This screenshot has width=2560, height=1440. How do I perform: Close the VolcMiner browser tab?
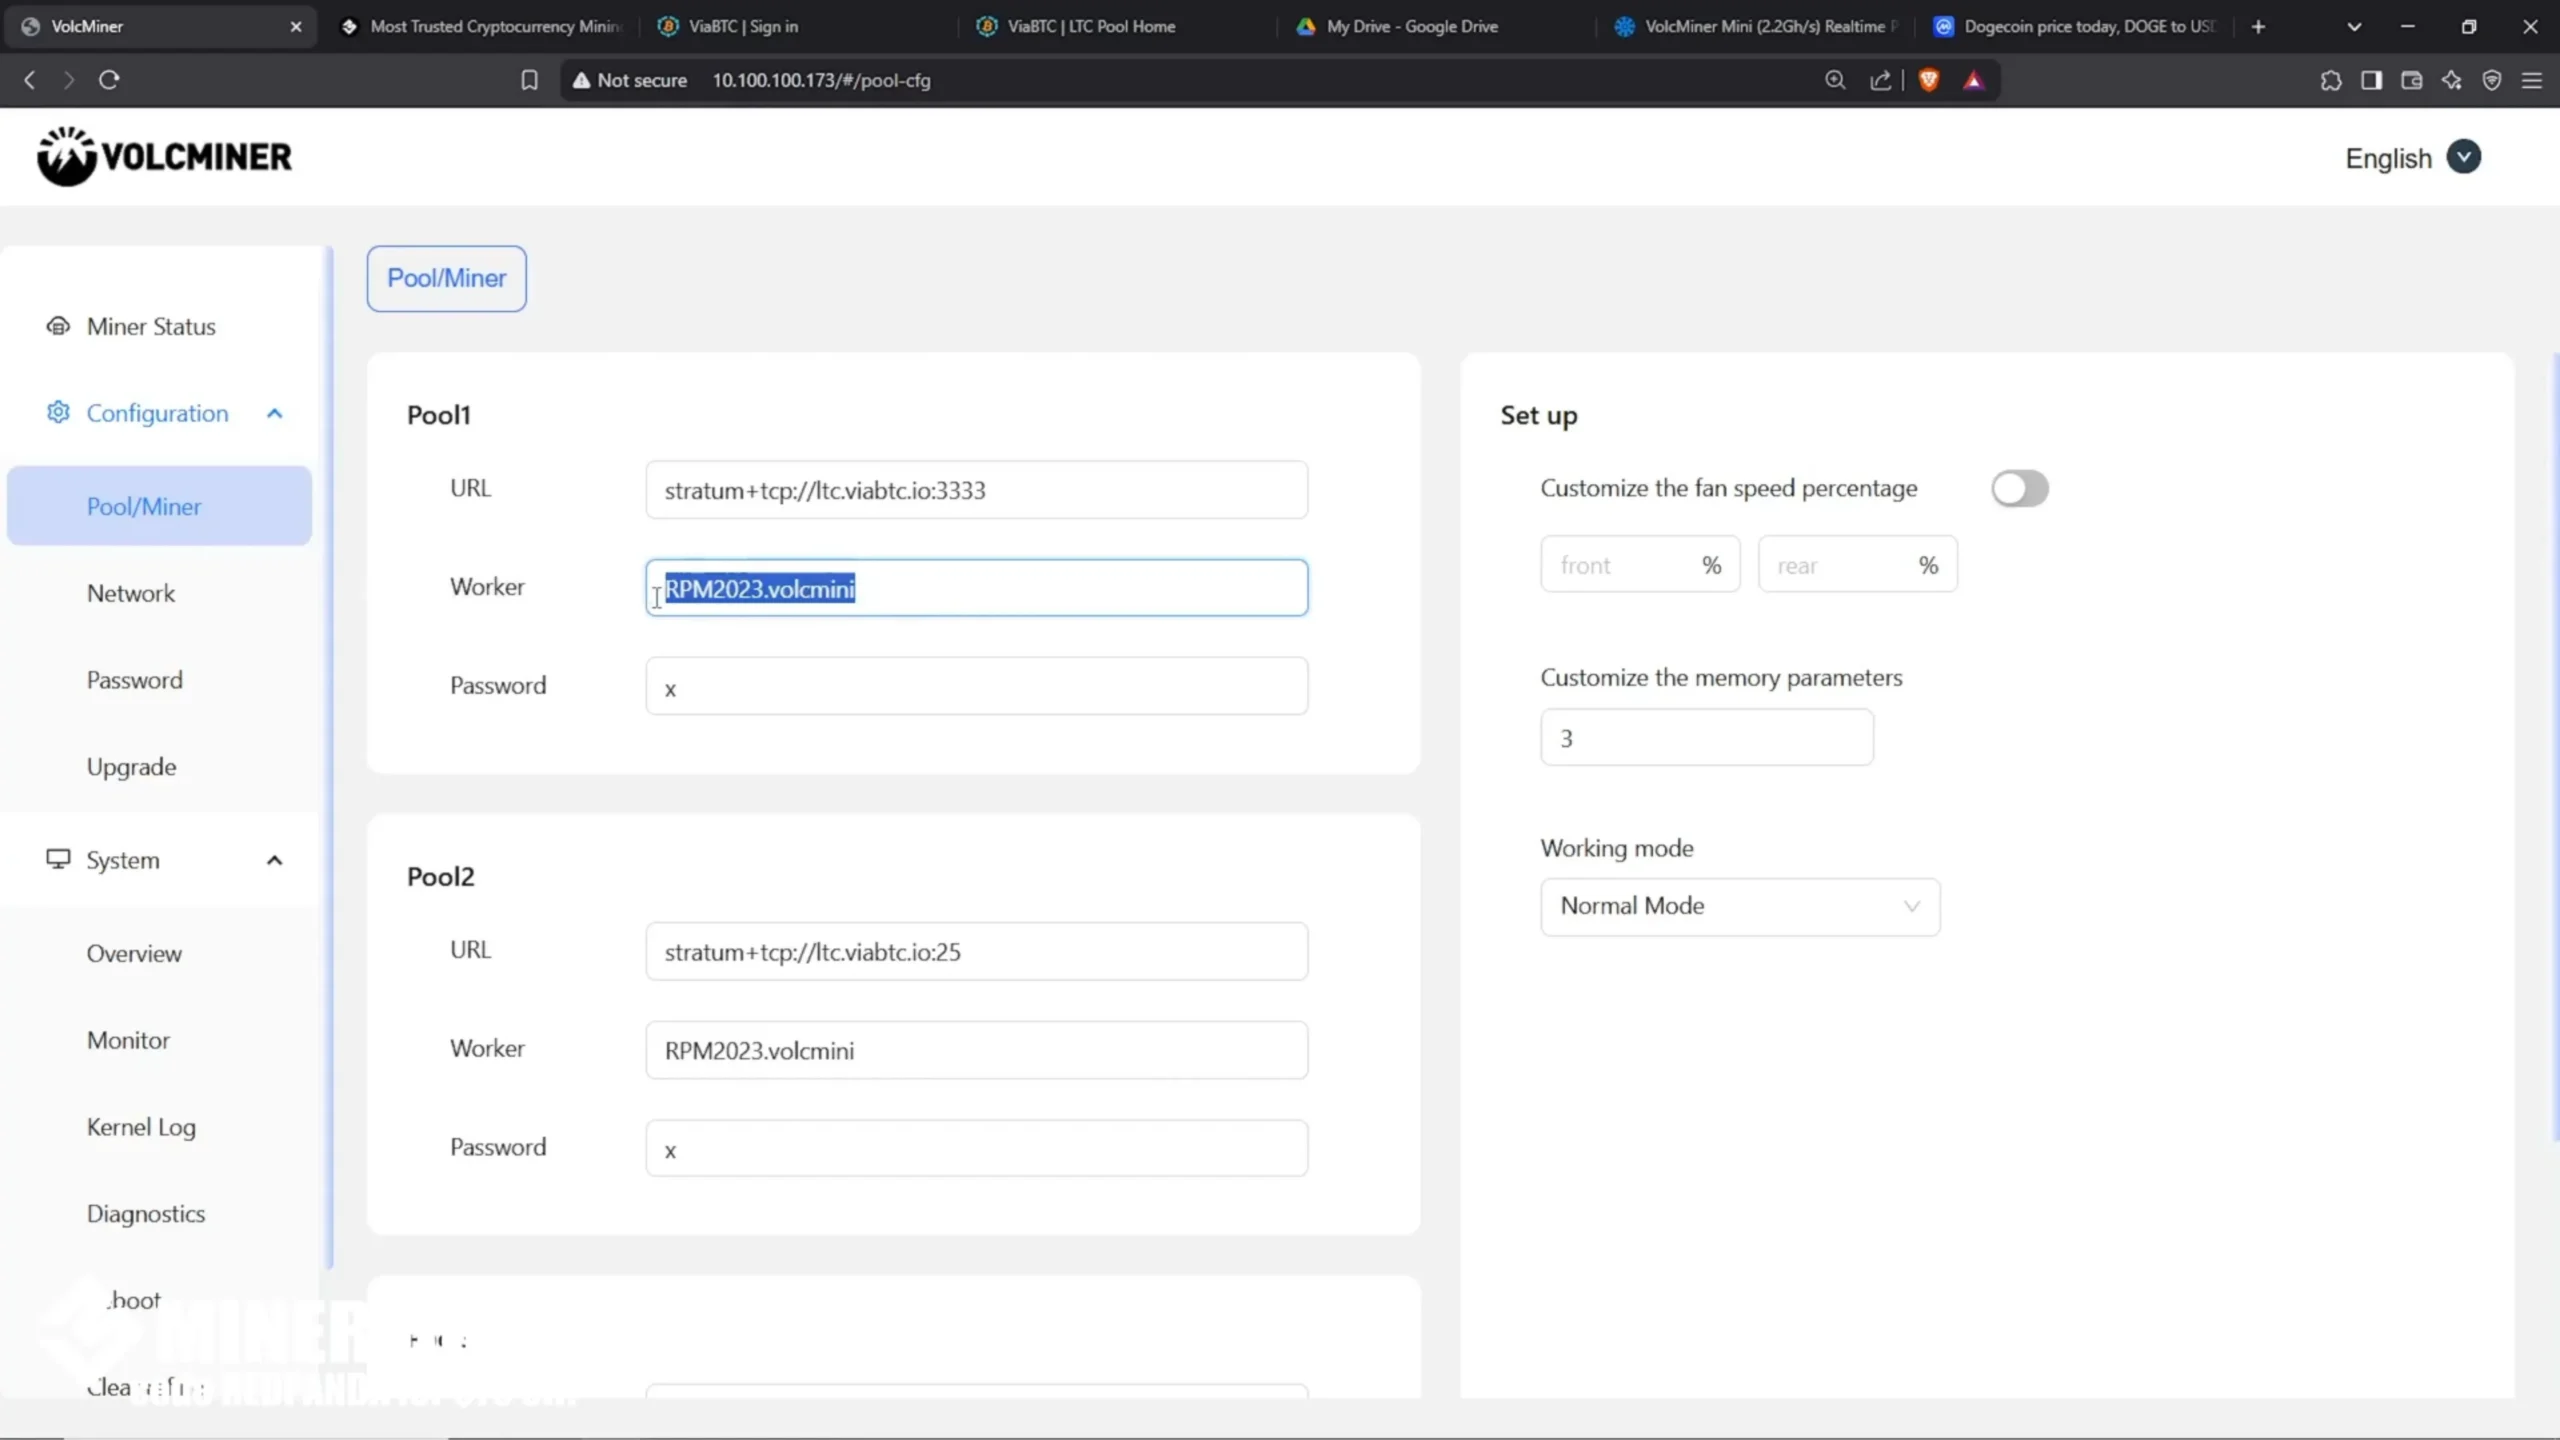click(x=295, y=27)
